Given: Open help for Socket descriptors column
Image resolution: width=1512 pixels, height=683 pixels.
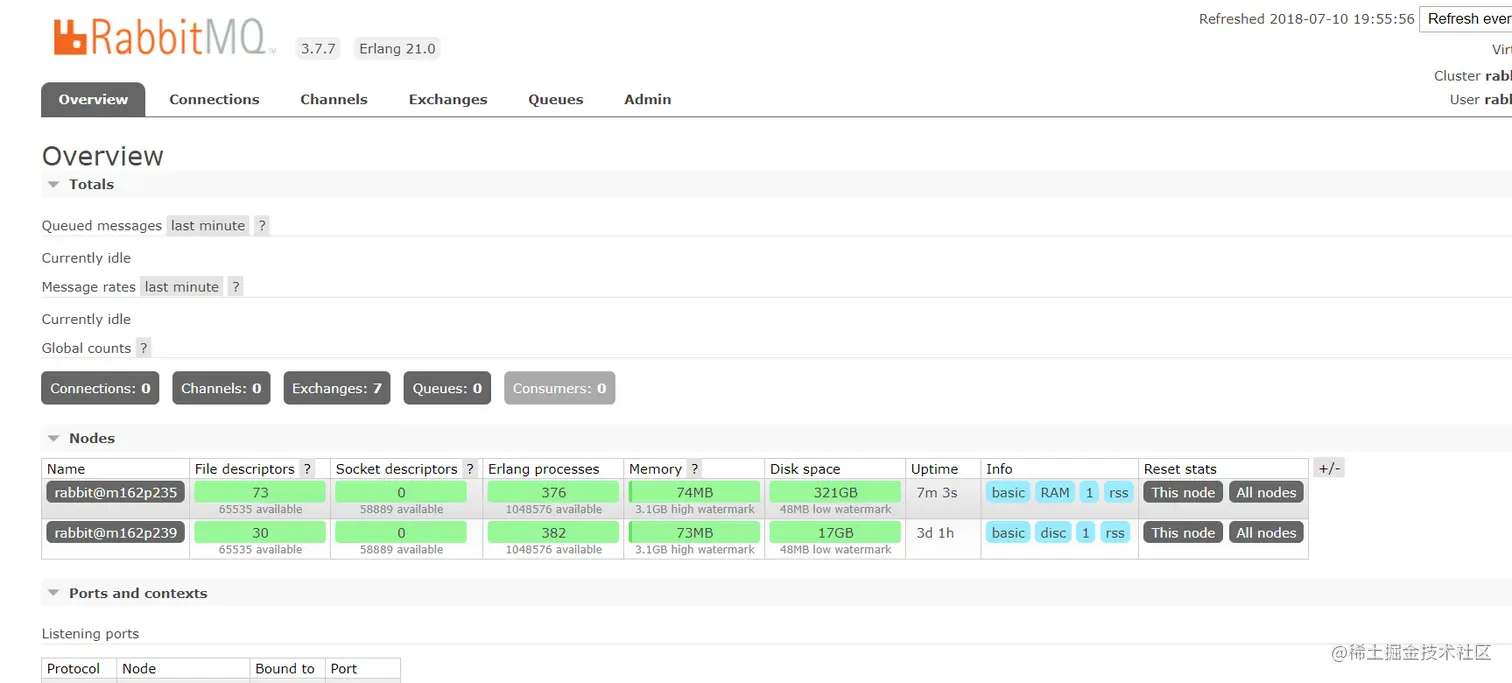Looking at the screenshot, I should [x=470, y=469].
